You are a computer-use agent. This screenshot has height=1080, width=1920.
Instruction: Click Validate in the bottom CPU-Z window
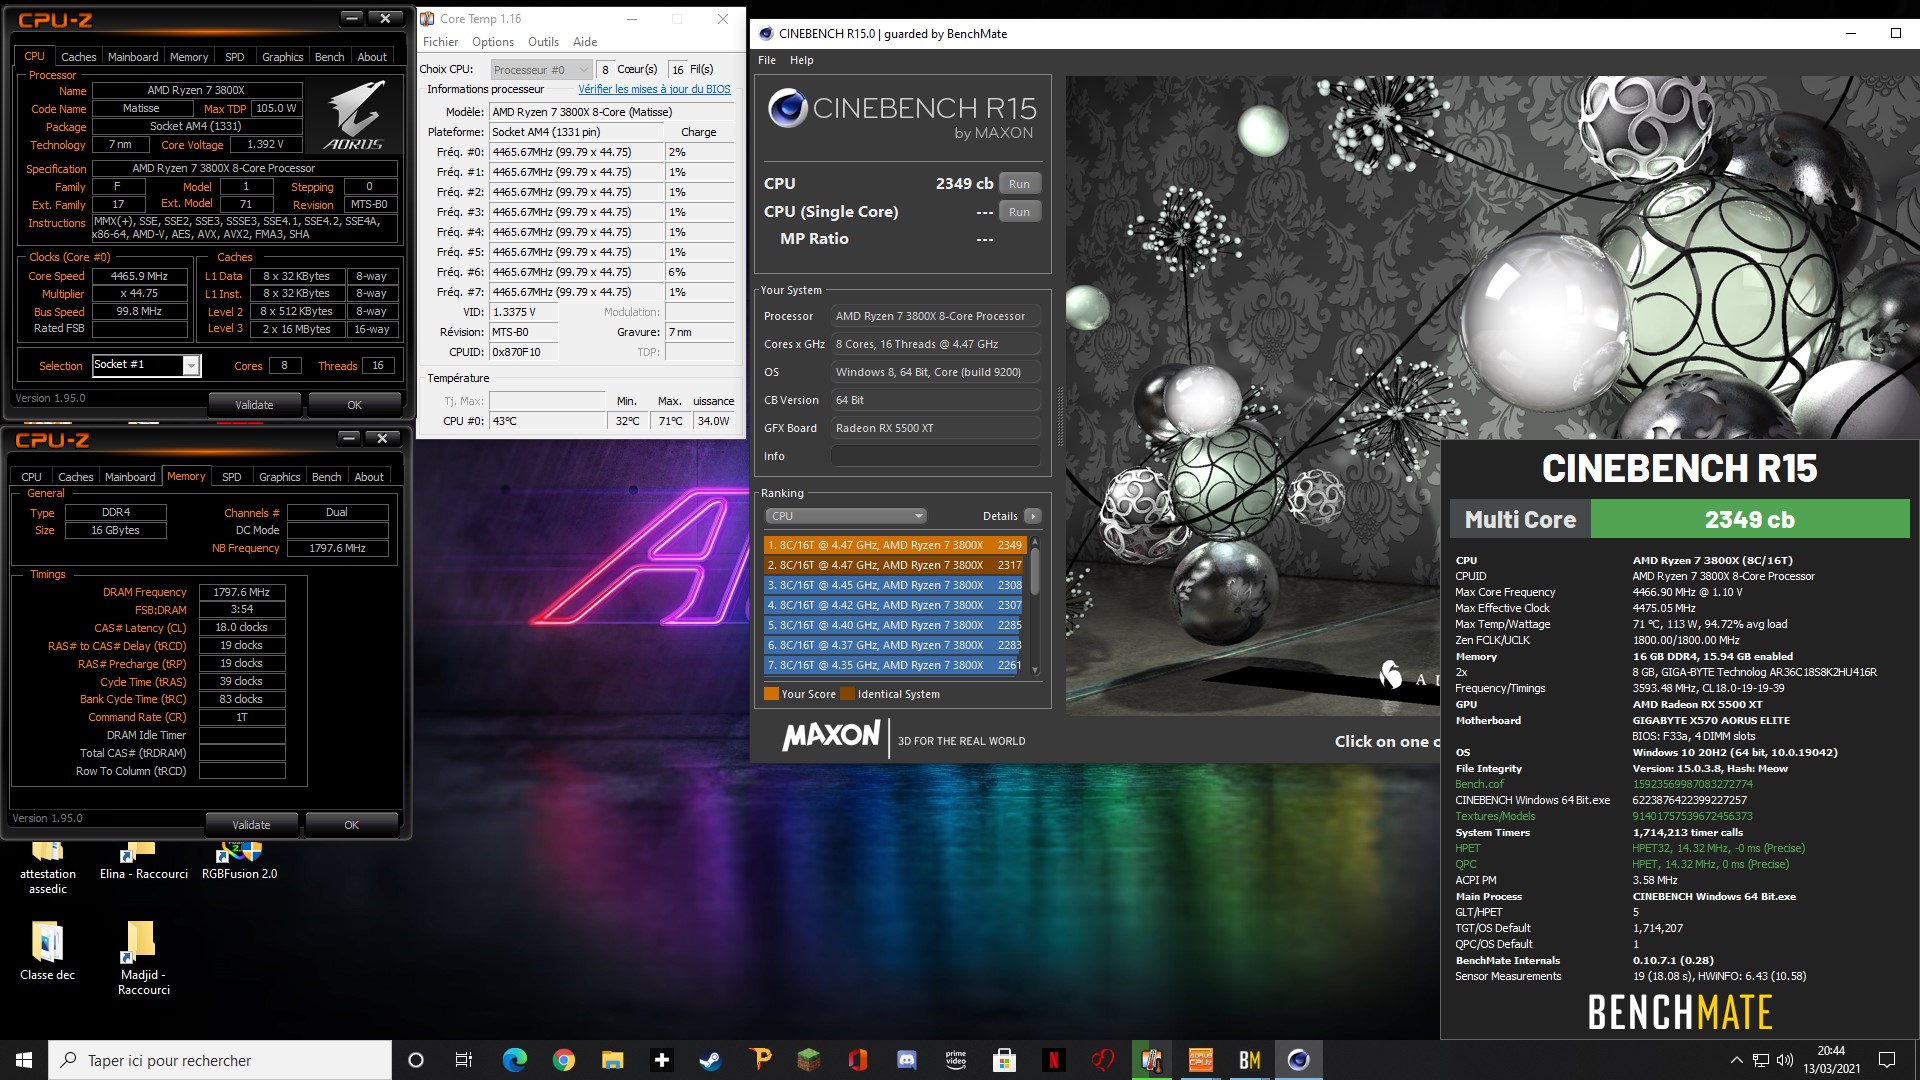click(251, 825)
